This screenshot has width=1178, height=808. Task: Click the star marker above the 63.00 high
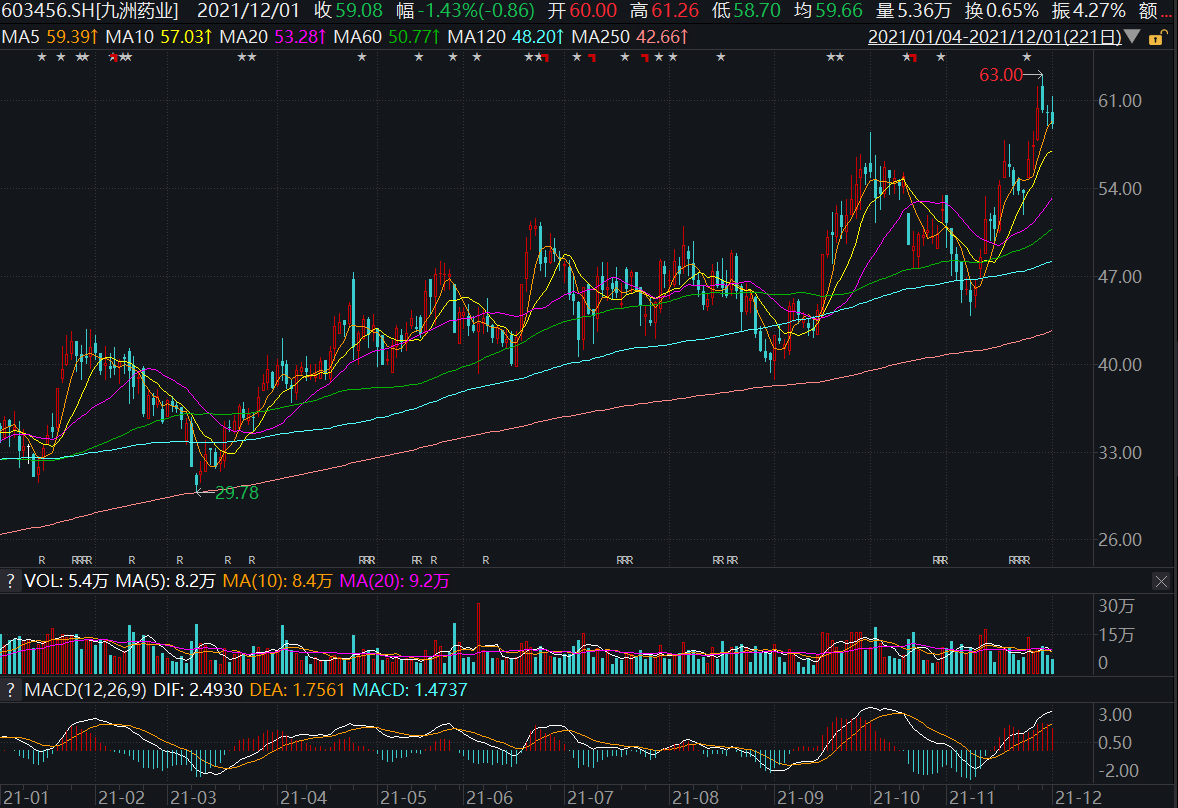pyautogui.click(x=1027, y=57)
